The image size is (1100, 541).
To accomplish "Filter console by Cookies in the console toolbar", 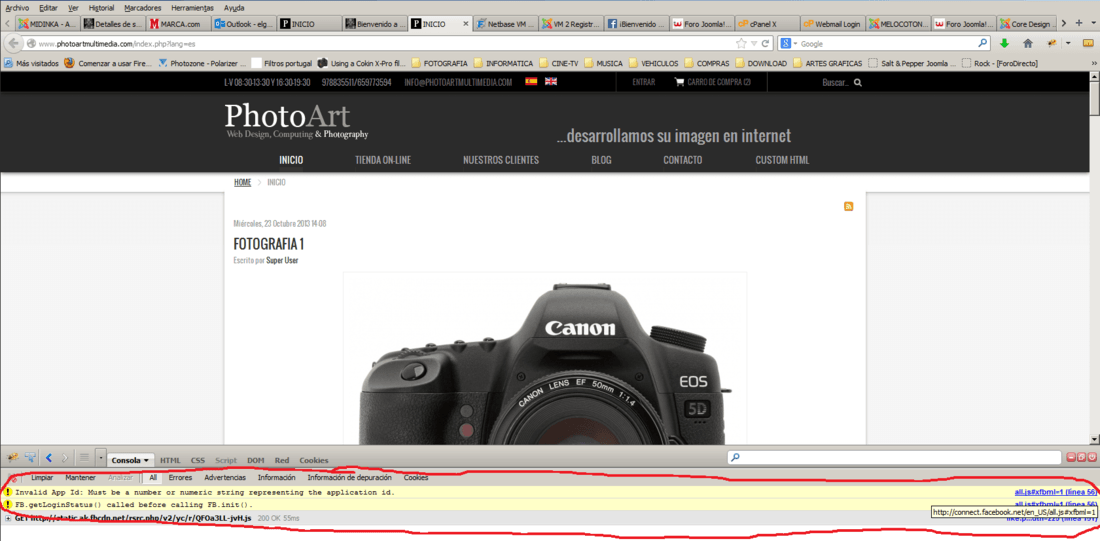I will (416, 478).
